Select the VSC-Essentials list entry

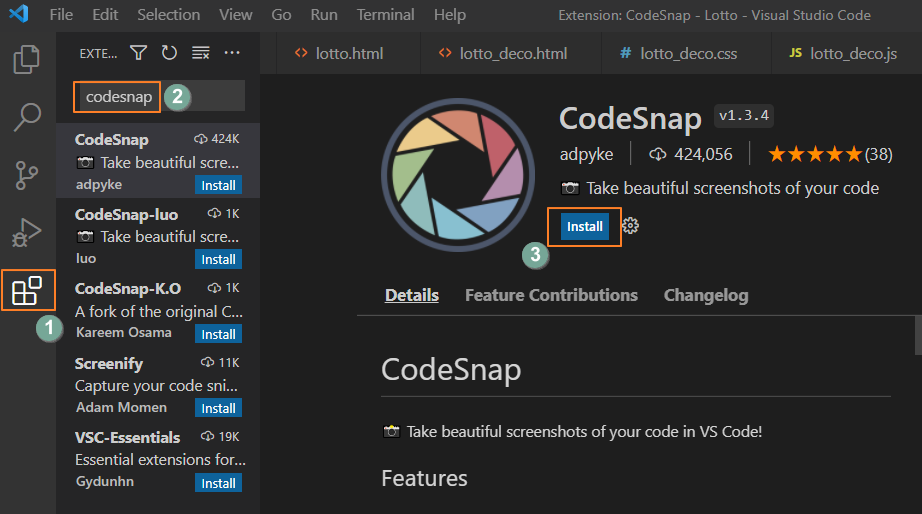click(158, 459)
